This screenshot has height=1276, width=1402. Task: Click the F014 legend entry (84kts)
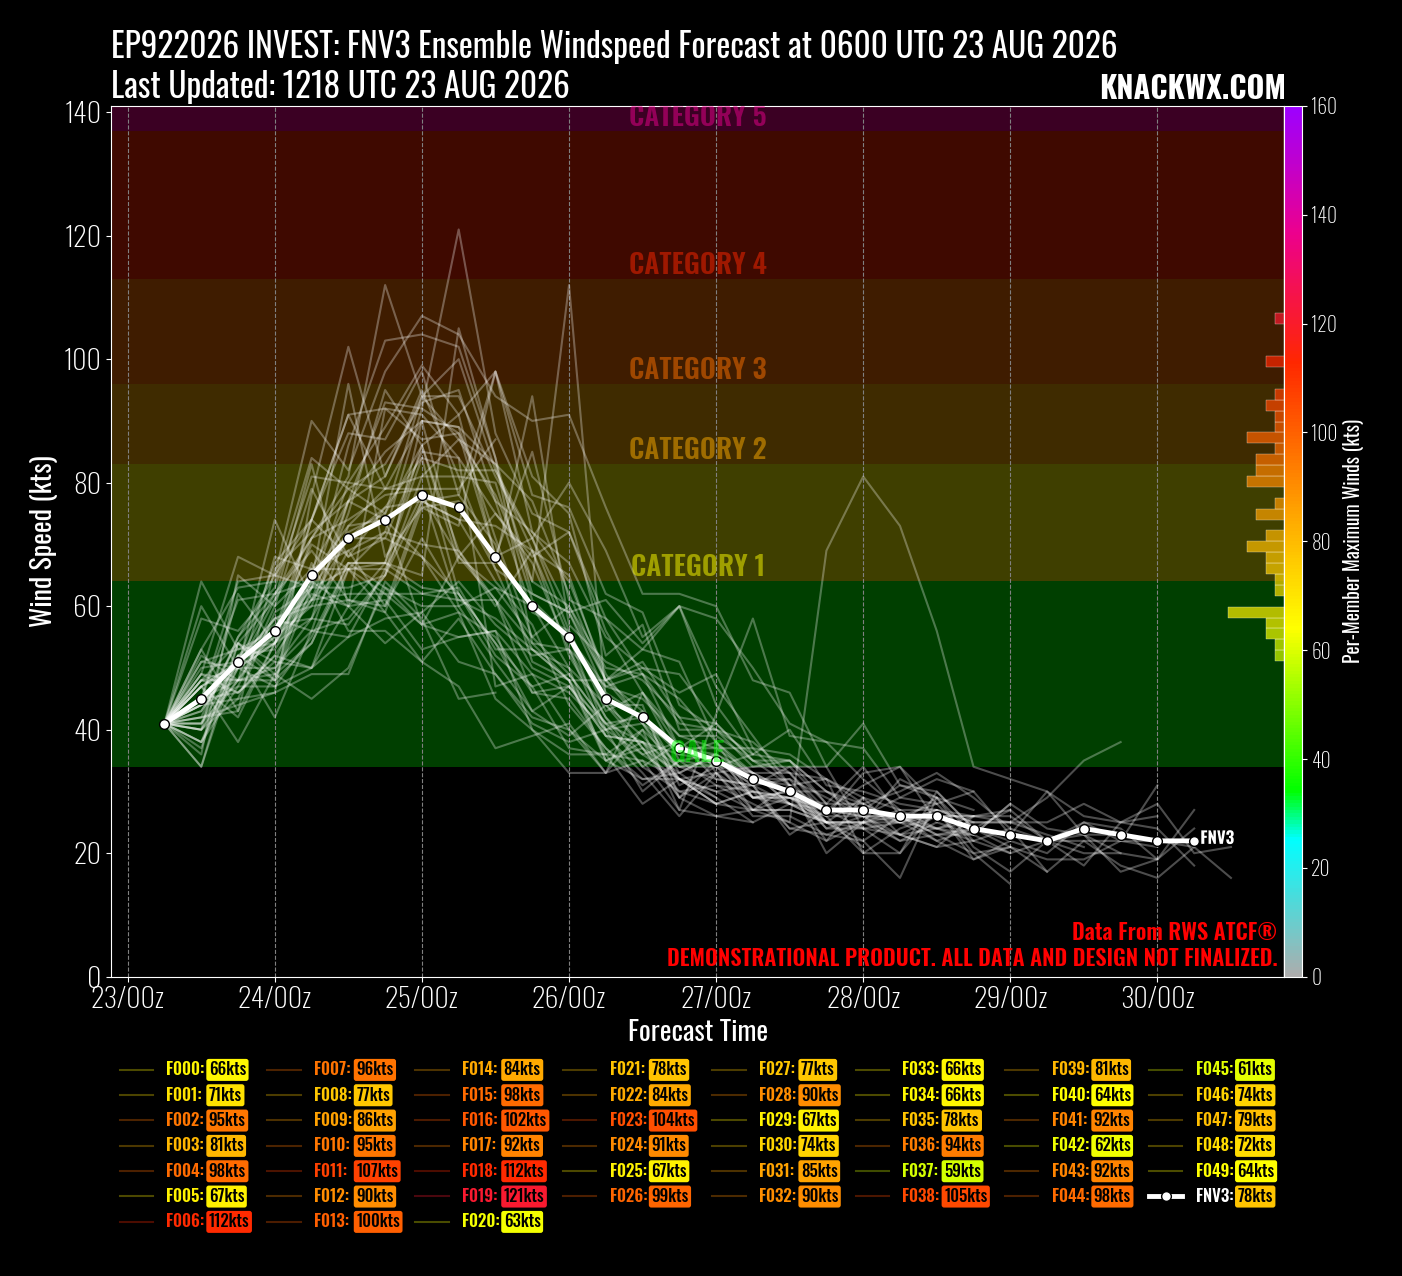[x=480, y=1070]
